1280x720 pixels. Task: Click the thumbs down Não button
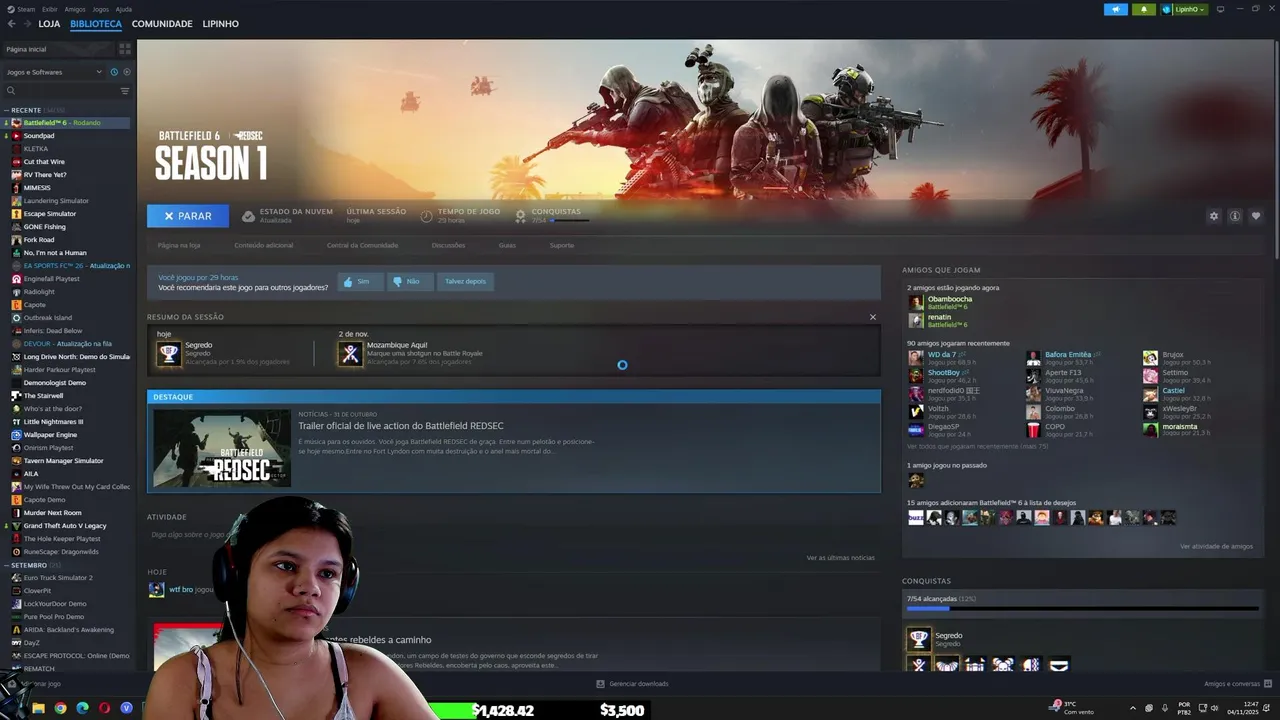409,282
